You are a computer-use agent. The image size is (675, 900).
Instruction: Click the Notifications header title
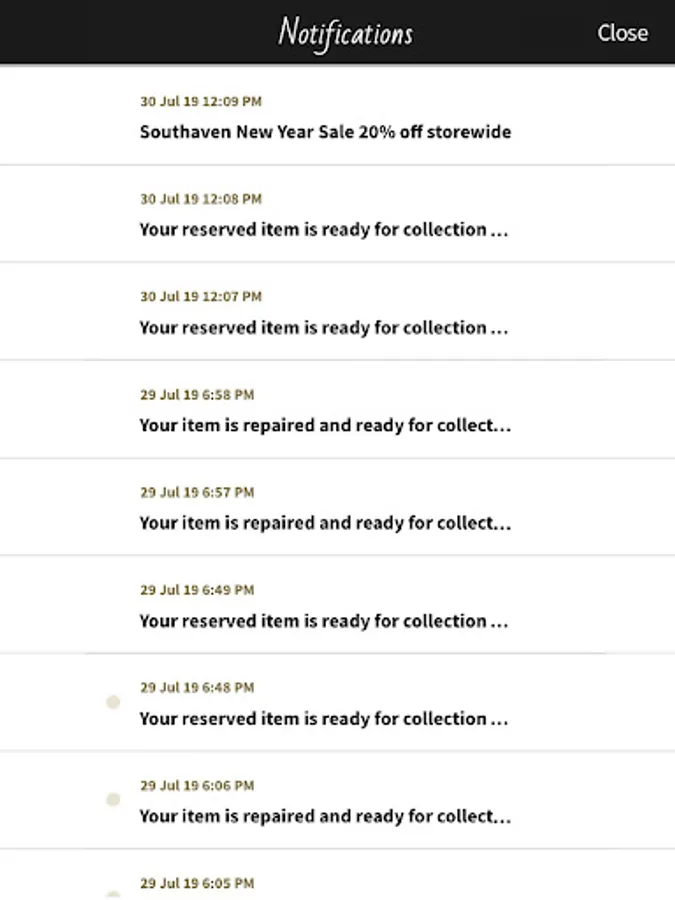pyautogui.click(x=345, y=33)
